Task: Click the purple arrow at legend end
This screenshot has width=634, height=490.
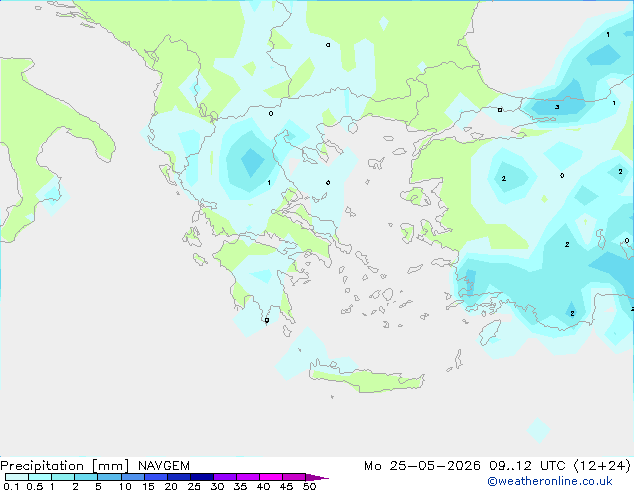Action: click(317, 477)
